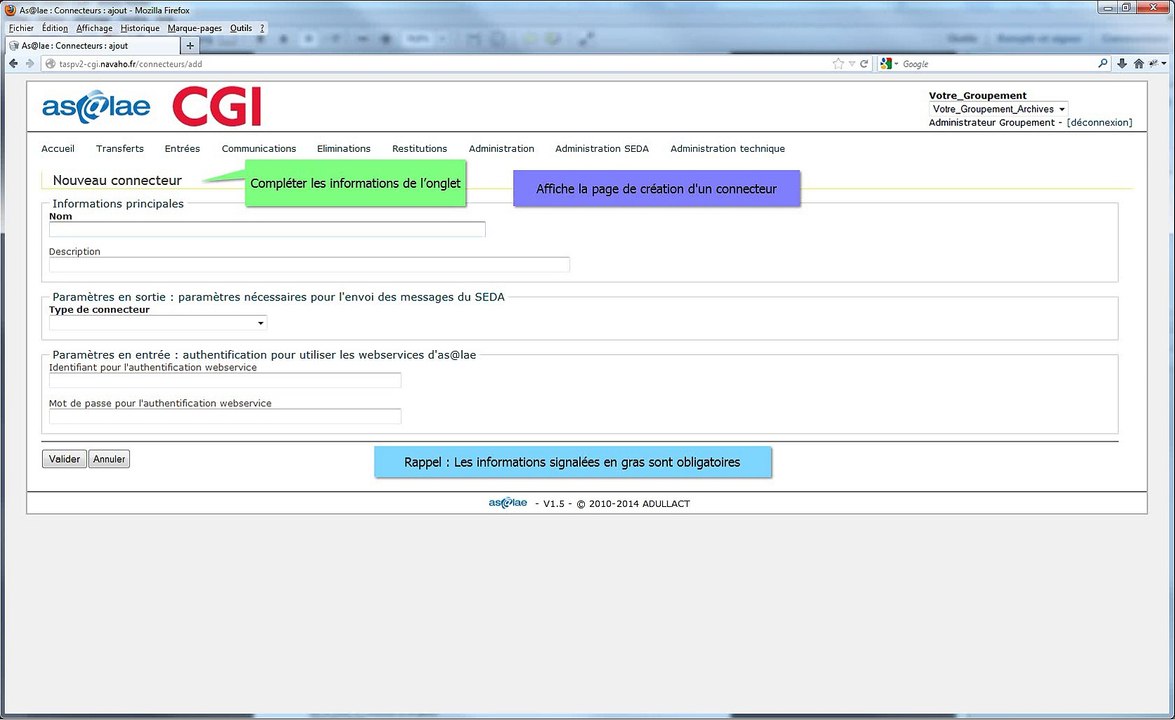Click the V1.5 2010-2014 ADULLACT footer text
The height and width of the screenshot is (720, 1175).
613,503
